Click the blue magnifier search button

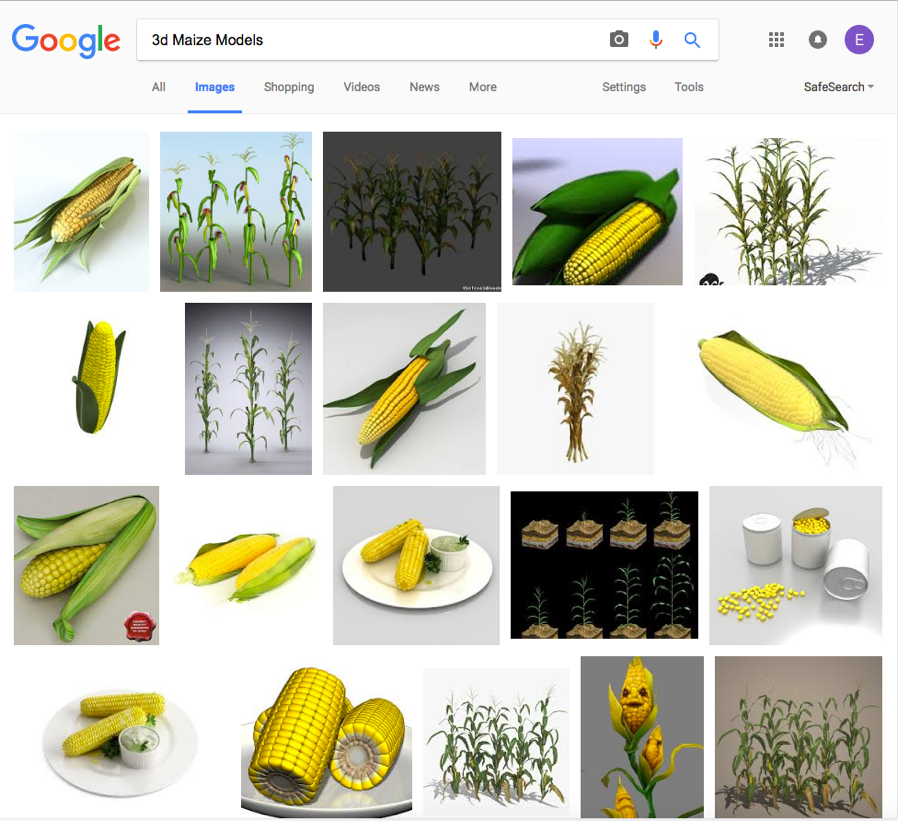click(x=692, y=40)
